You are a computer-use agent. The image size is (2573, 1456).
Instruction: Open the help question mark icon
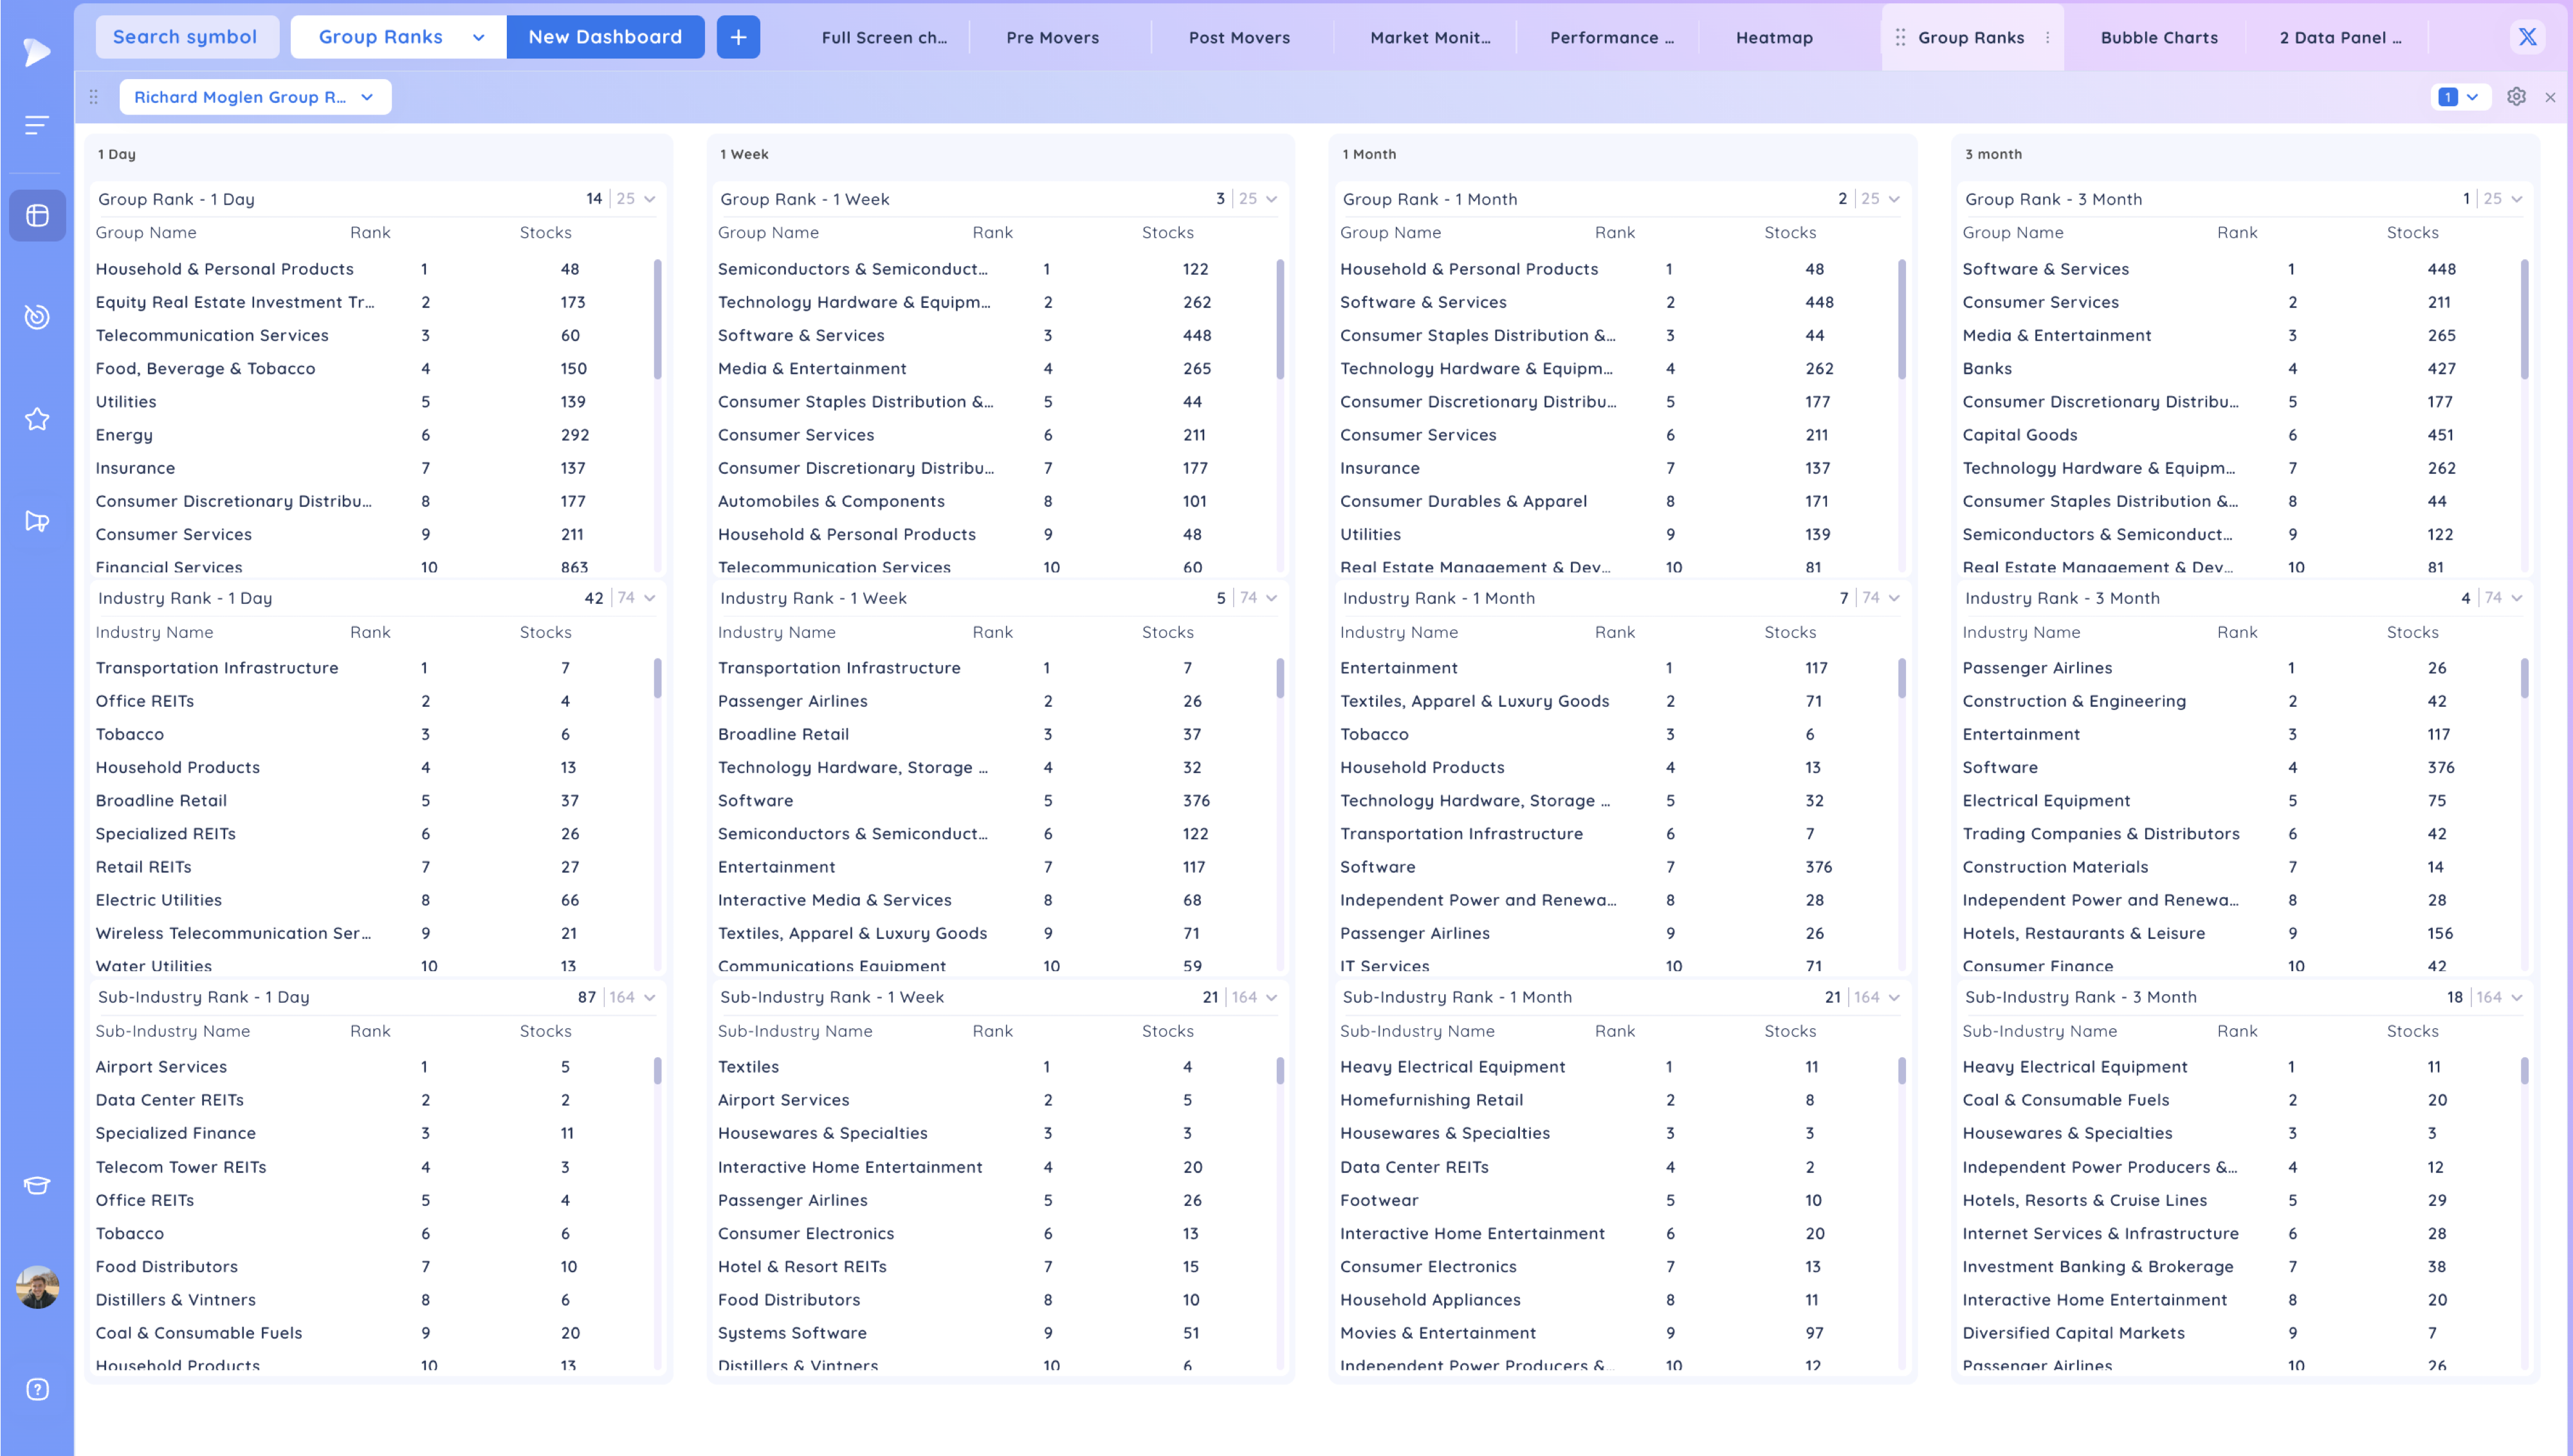[x=37, y=1389]
